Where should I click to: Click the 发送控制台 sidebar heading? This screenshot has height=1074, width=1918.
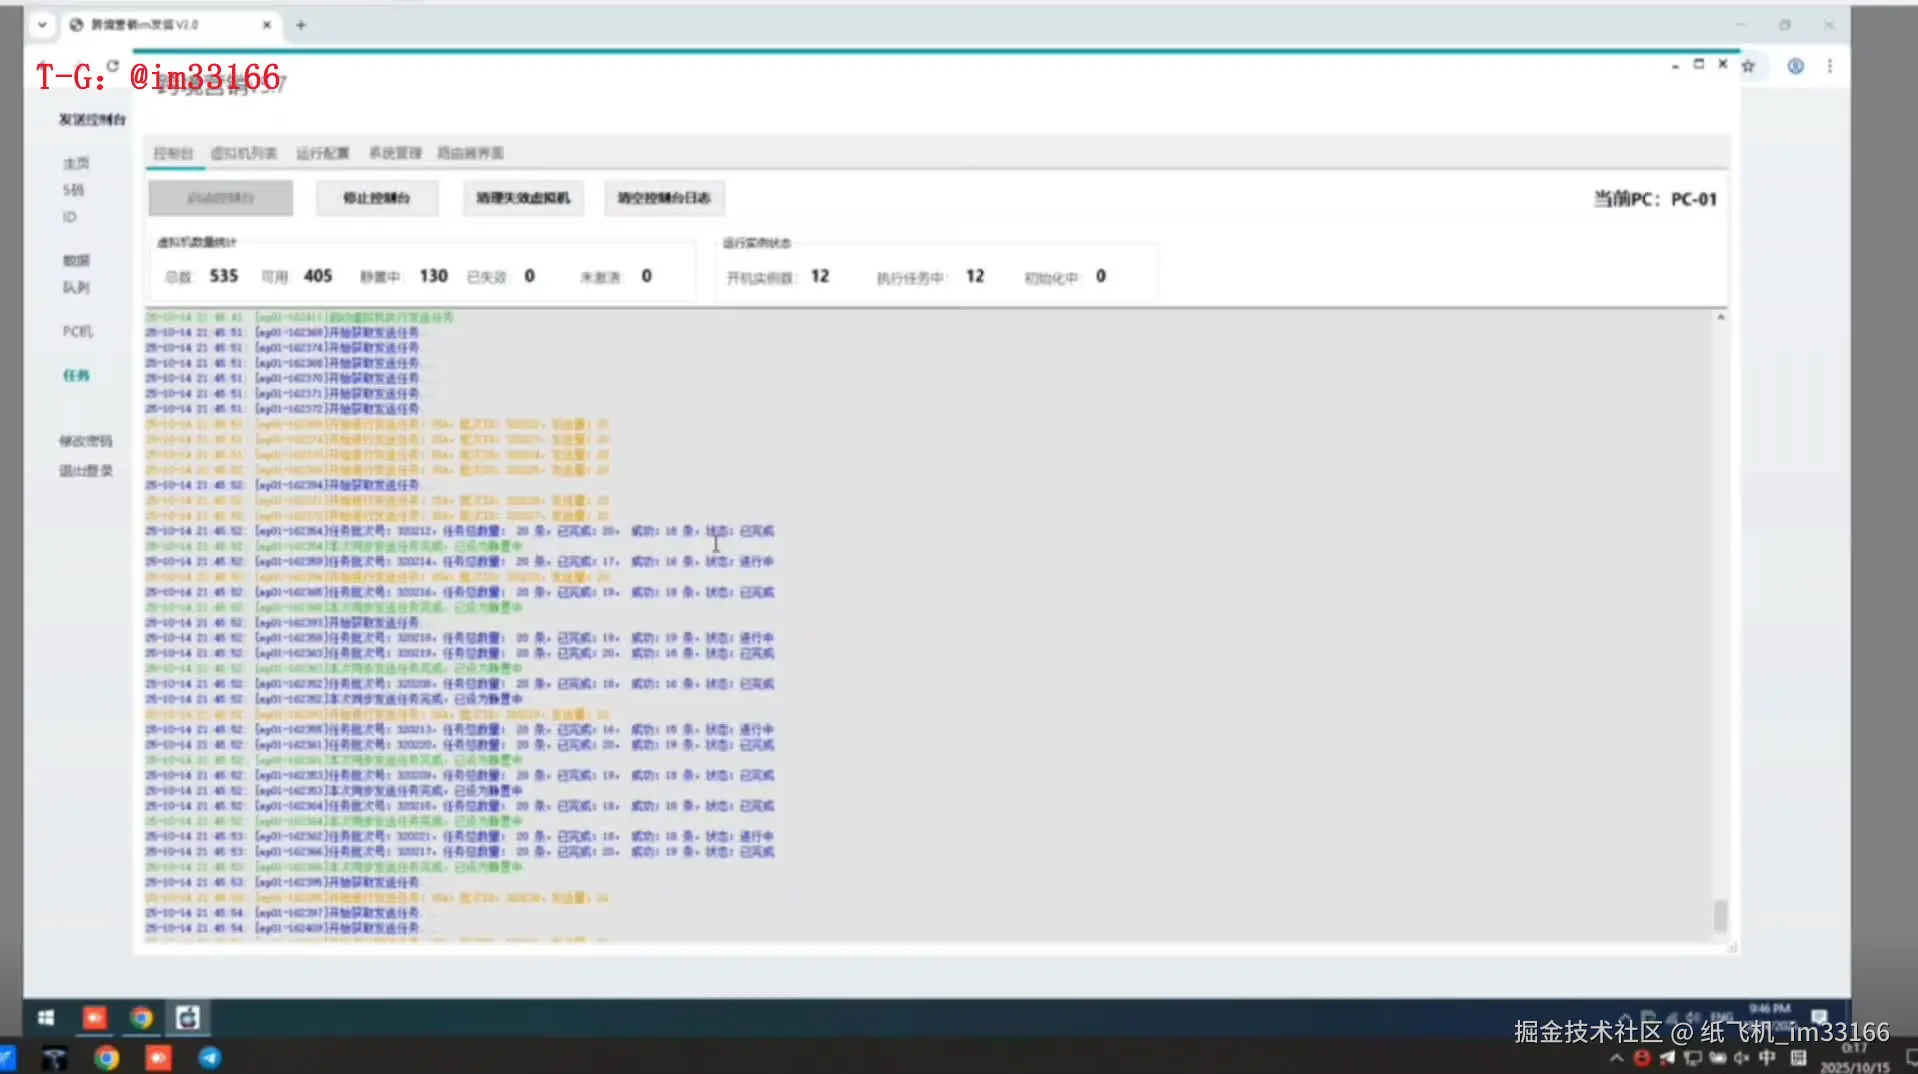92,119
